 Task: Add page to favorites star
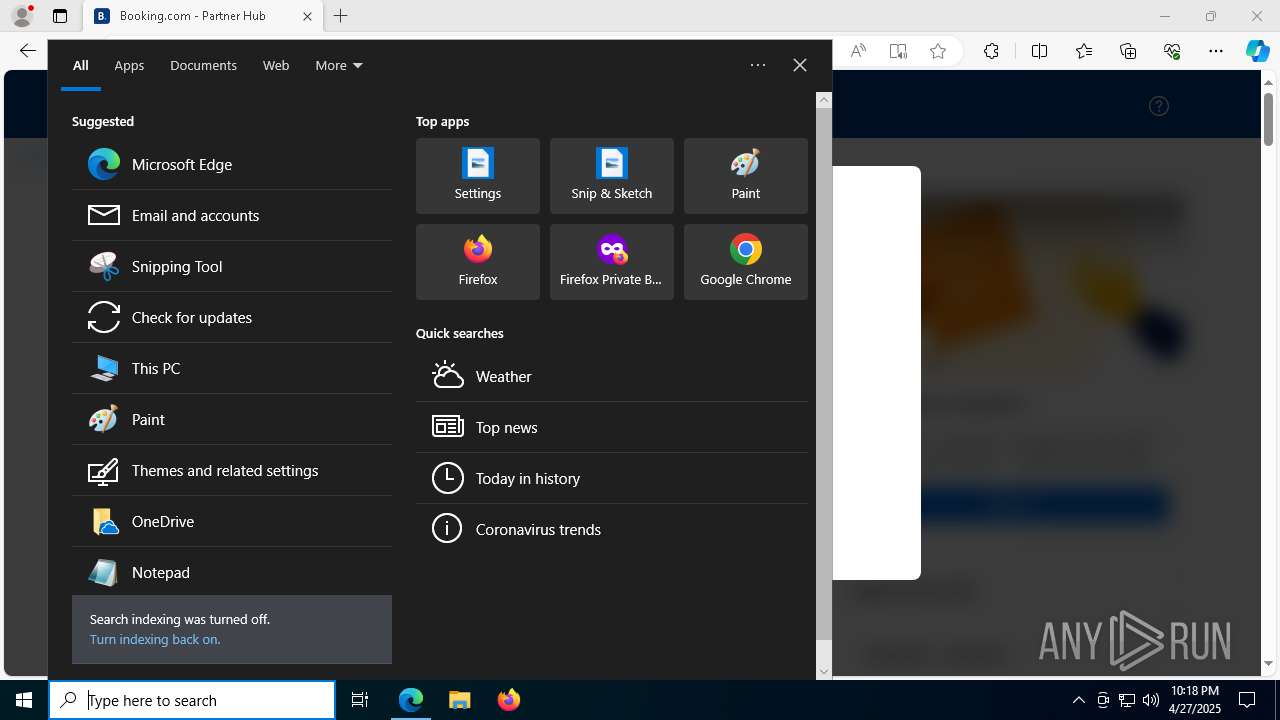point(938,51)
